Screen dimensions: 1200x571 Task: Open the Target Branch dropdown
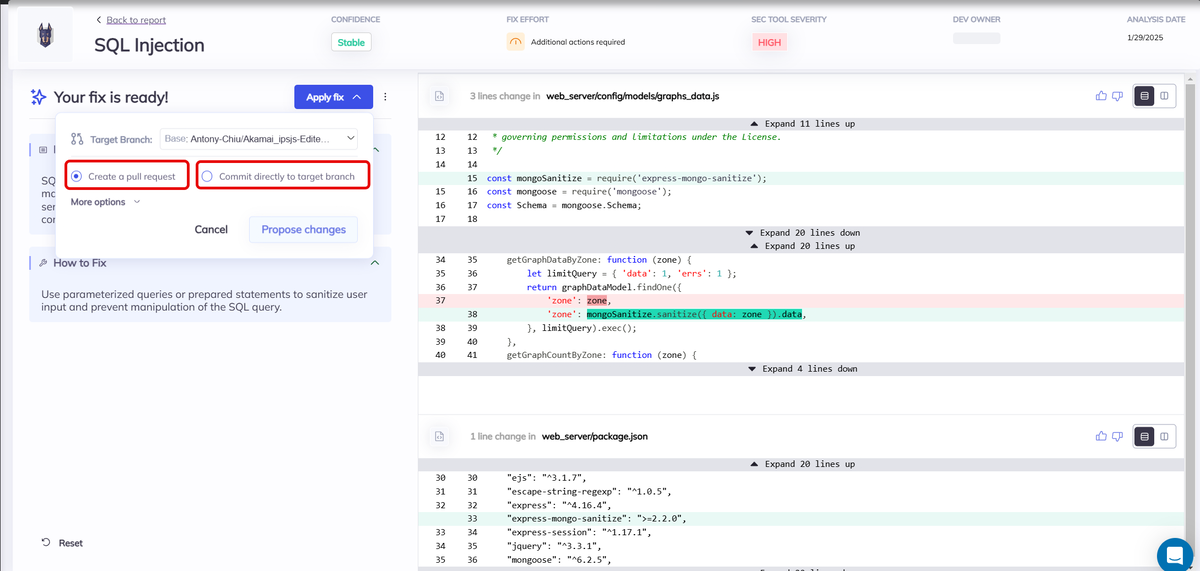pyautogui.click(x=259, y=139)
